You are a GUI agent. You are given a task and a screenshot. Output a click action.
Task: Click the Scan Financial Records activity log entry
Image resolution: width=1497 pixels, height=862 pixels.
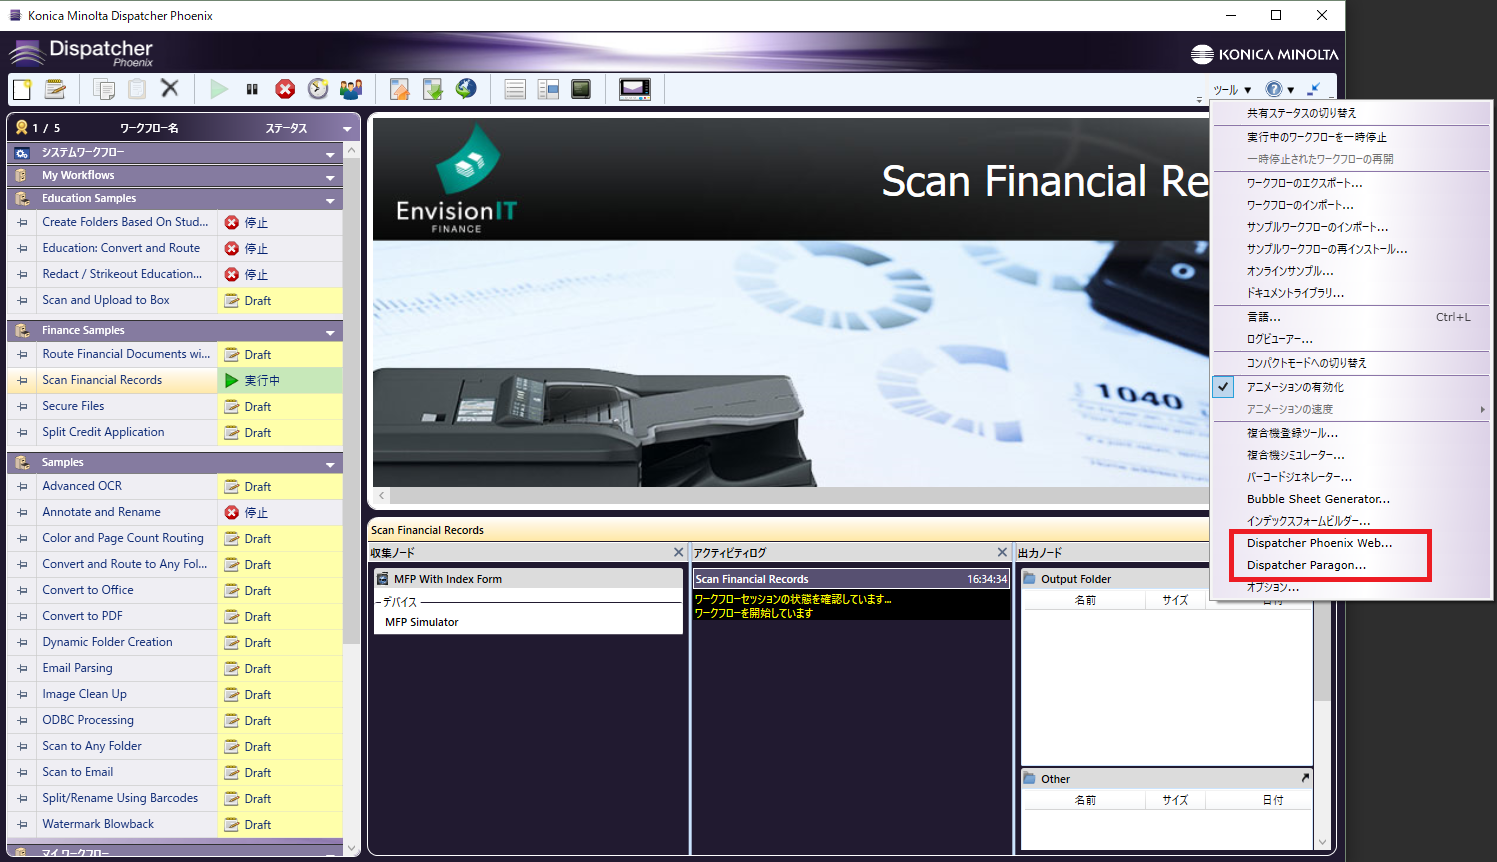(x=851, y=579)
